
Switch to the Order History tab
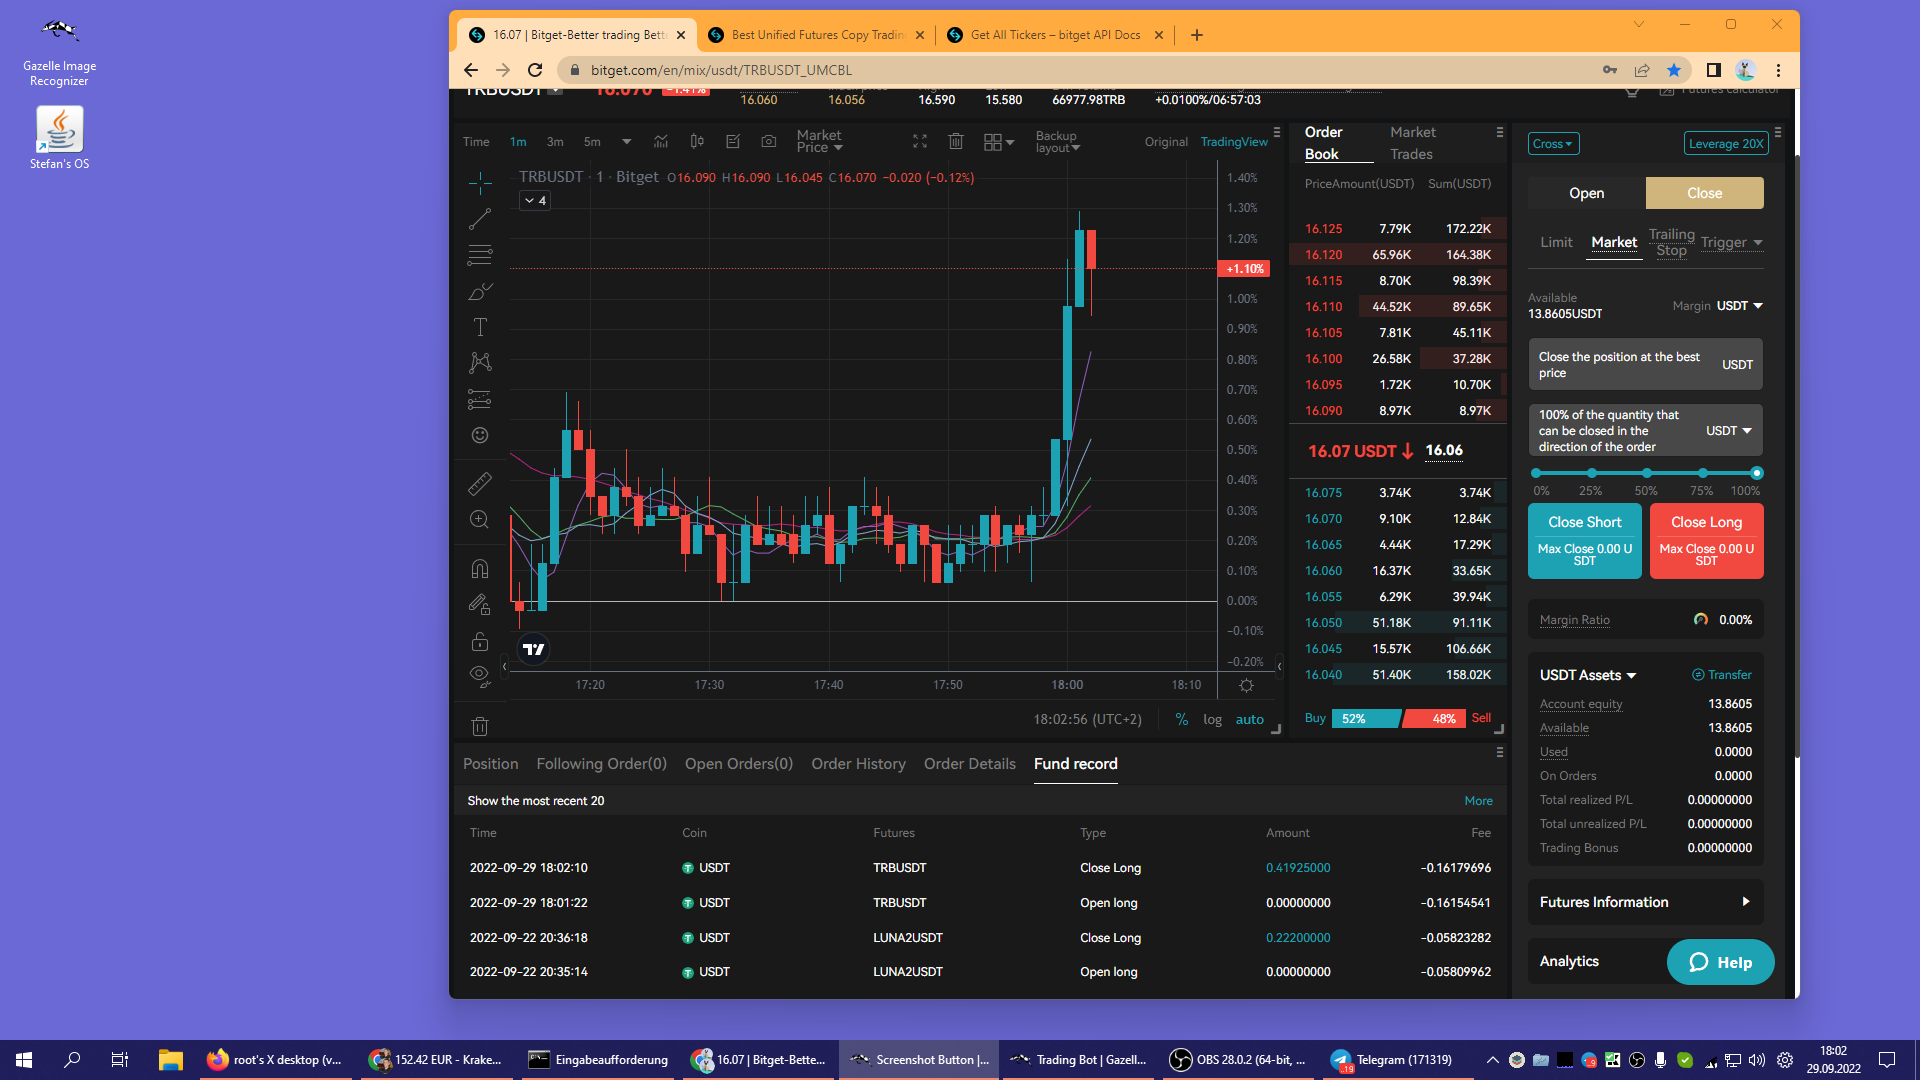click(858, 764)
